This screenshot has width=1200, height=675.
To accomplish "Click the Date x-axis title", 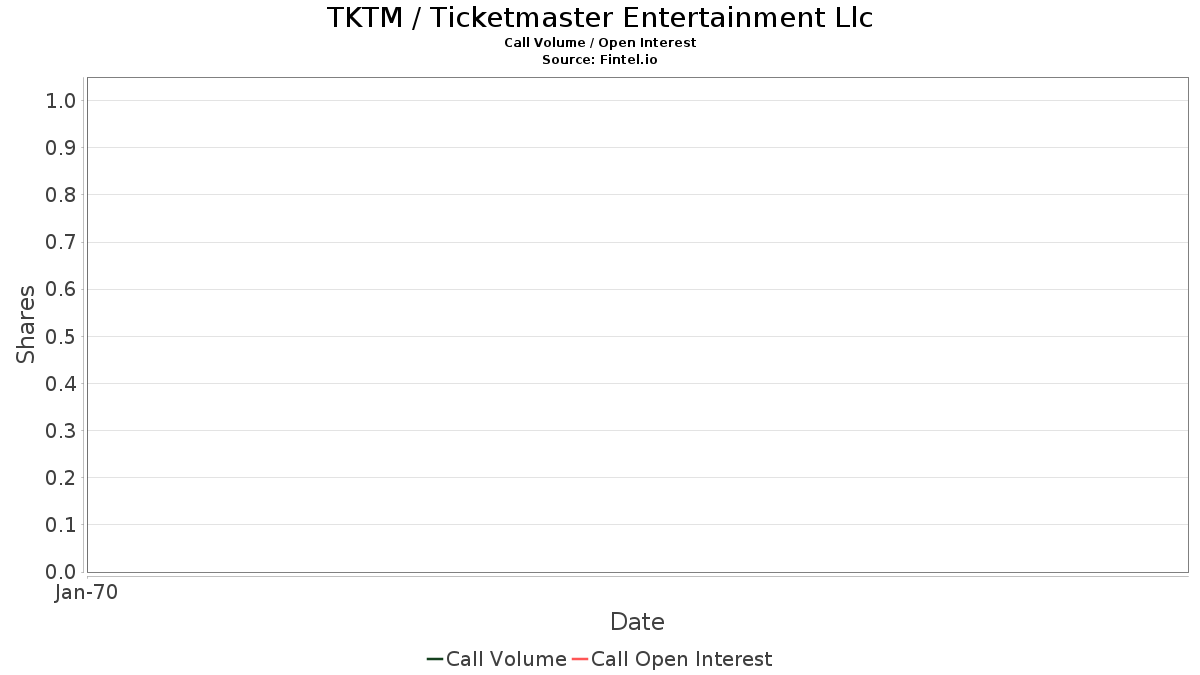I will pyautogui.click(x=637, y=622).
